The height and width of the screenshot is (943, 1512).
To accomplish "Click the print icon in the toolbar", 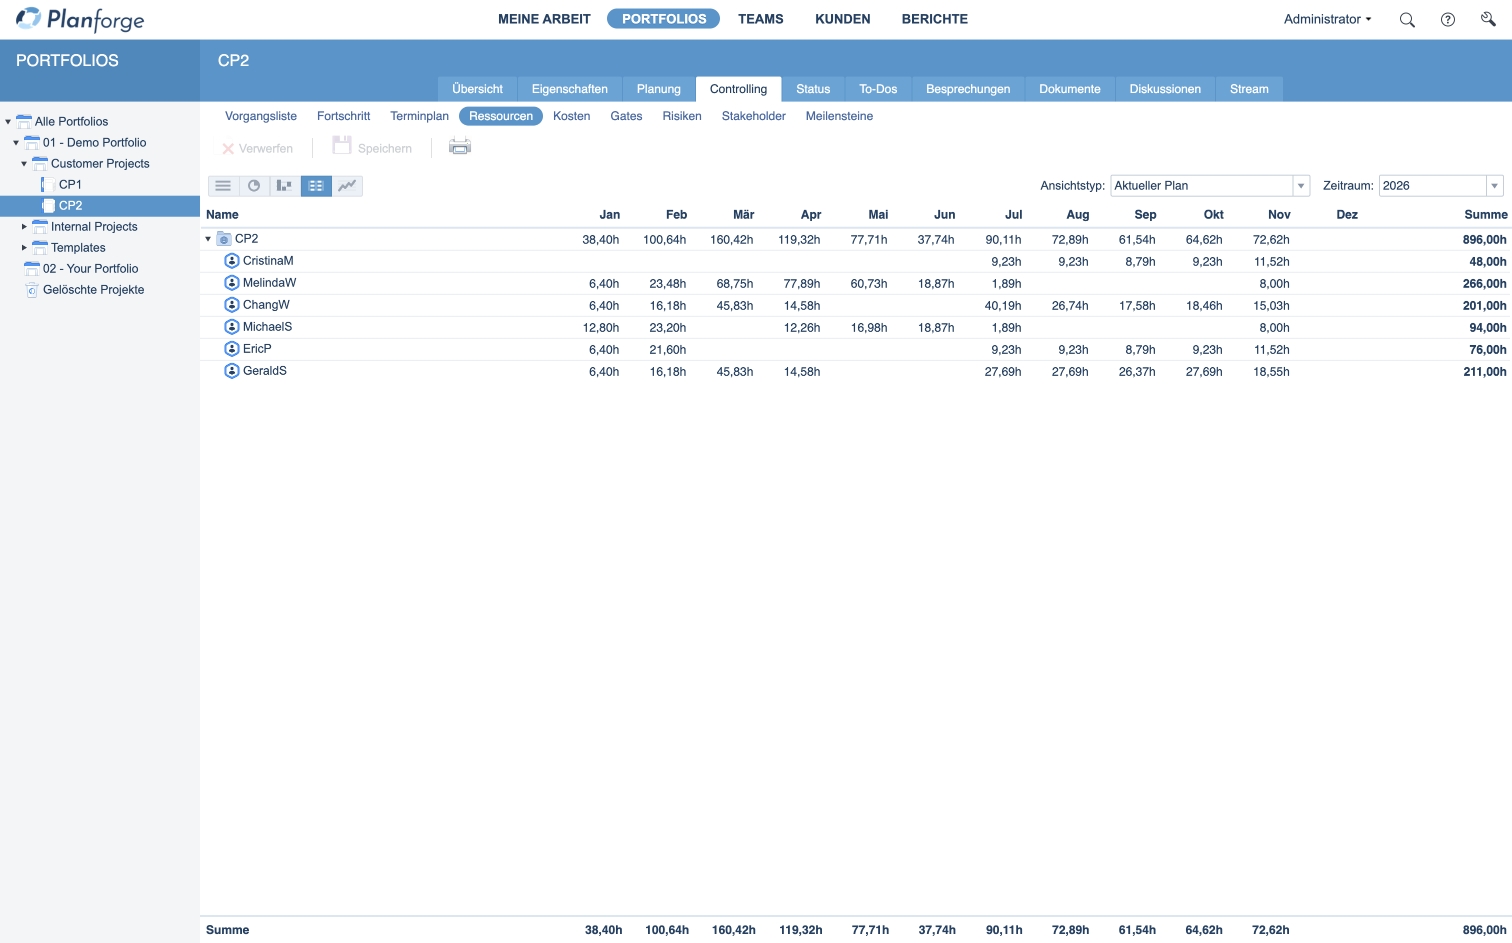I will coord(459,146).
